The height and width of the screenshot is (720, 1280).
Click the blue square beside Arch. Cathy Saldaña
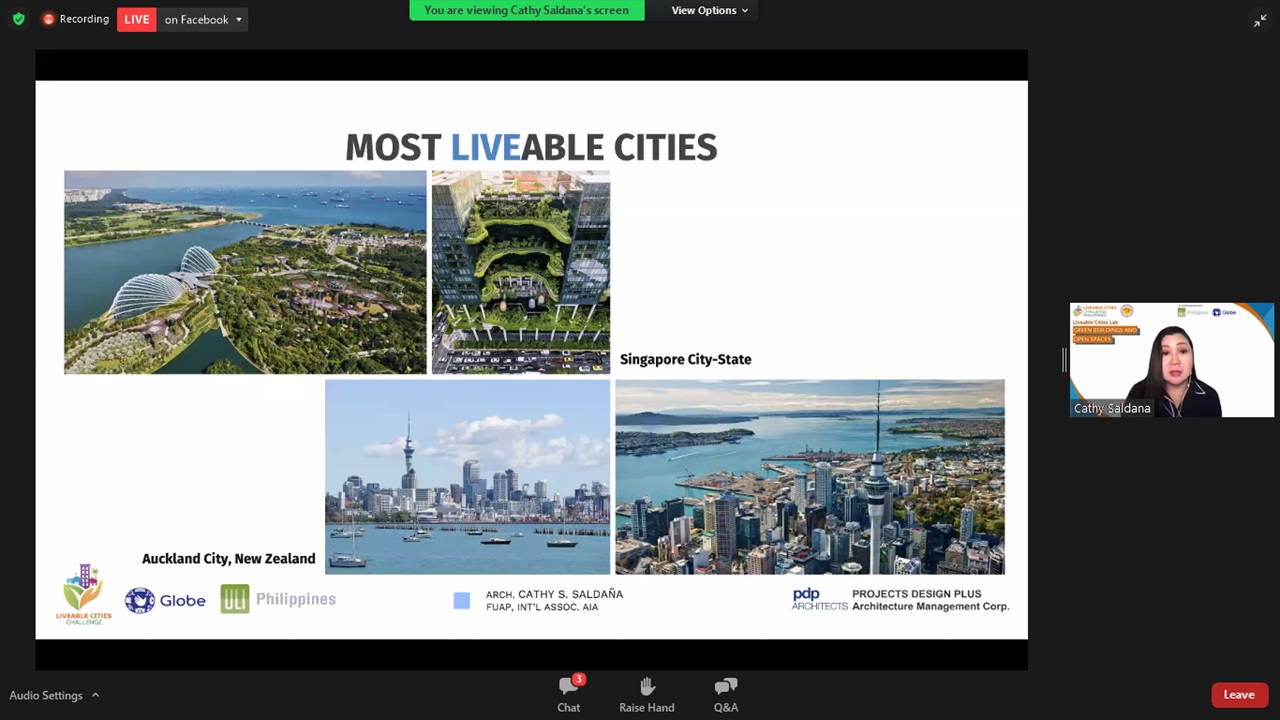[461, 600]
